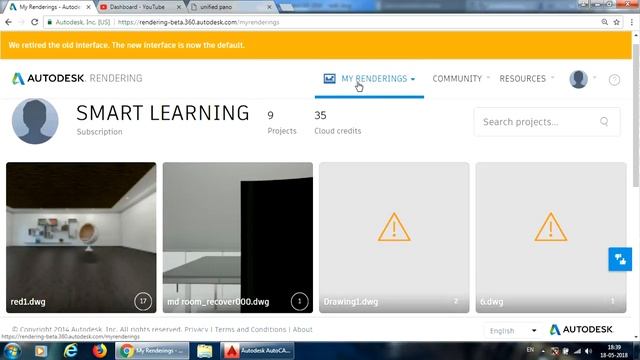The height and width of the screenshot is (360, 640).
Task: Click the Autodesk Rendering logo
Action: tap(77, 78)
